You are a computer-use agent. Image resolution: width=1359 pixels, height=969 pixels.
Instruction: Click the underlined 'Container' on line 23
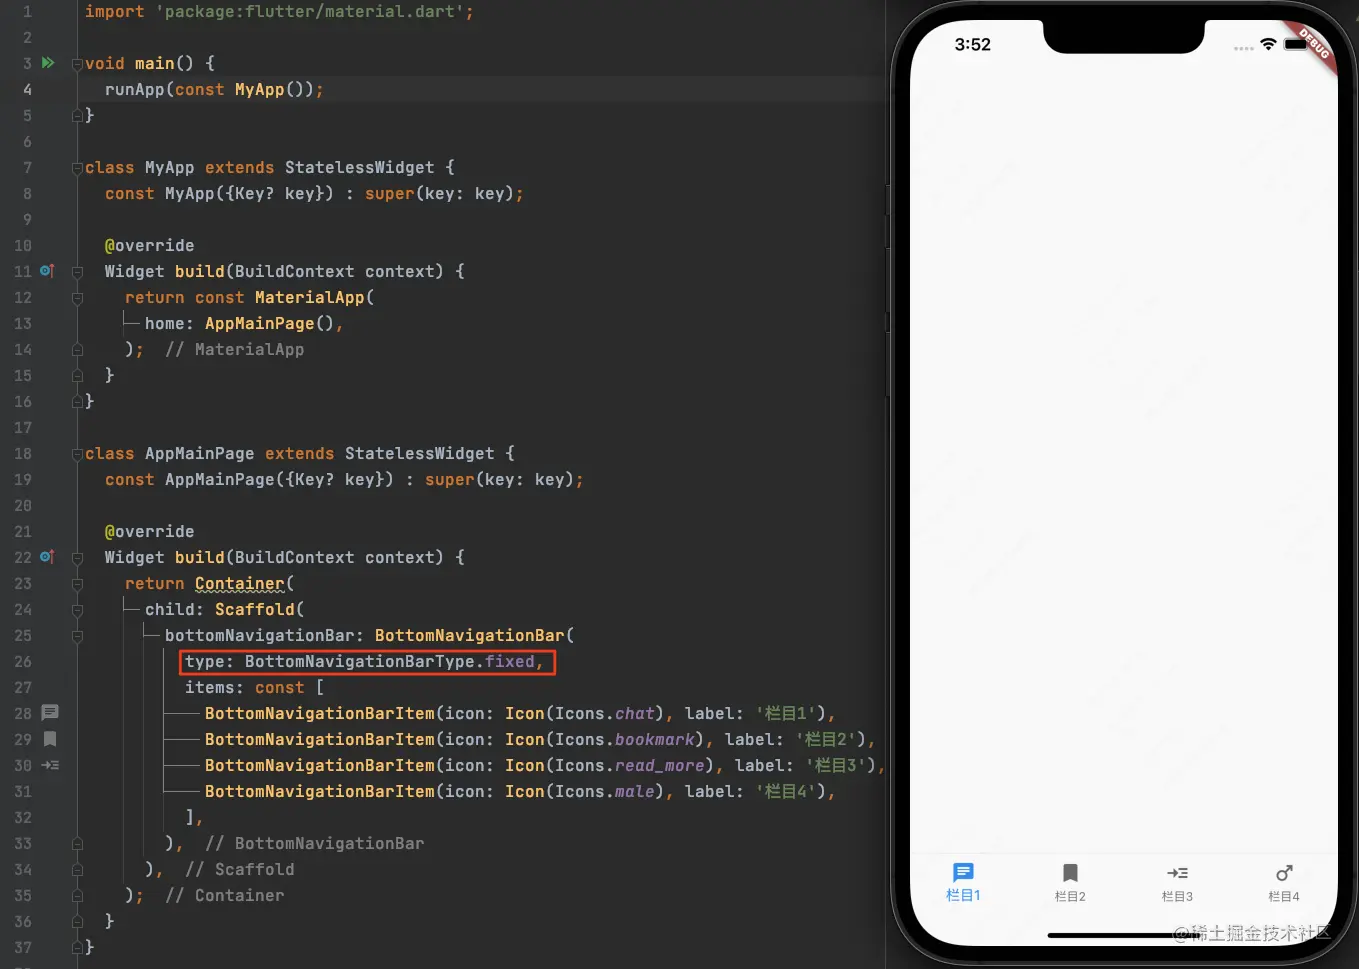pos(239,583)
